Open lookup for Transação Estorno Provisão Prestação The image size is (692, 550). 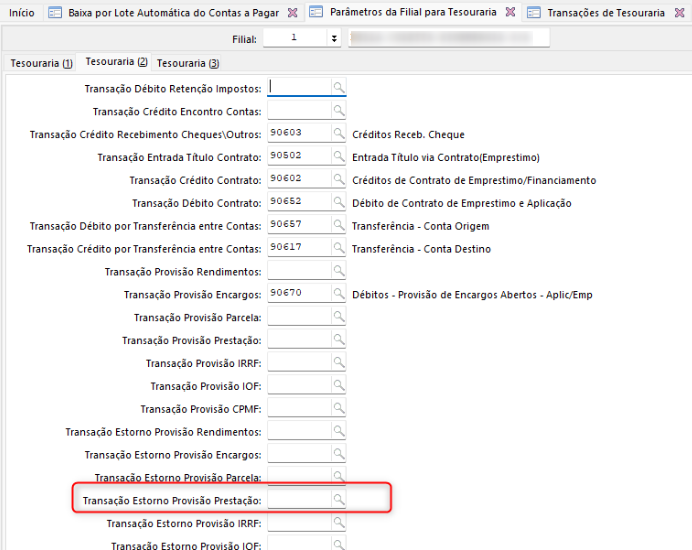339,499
